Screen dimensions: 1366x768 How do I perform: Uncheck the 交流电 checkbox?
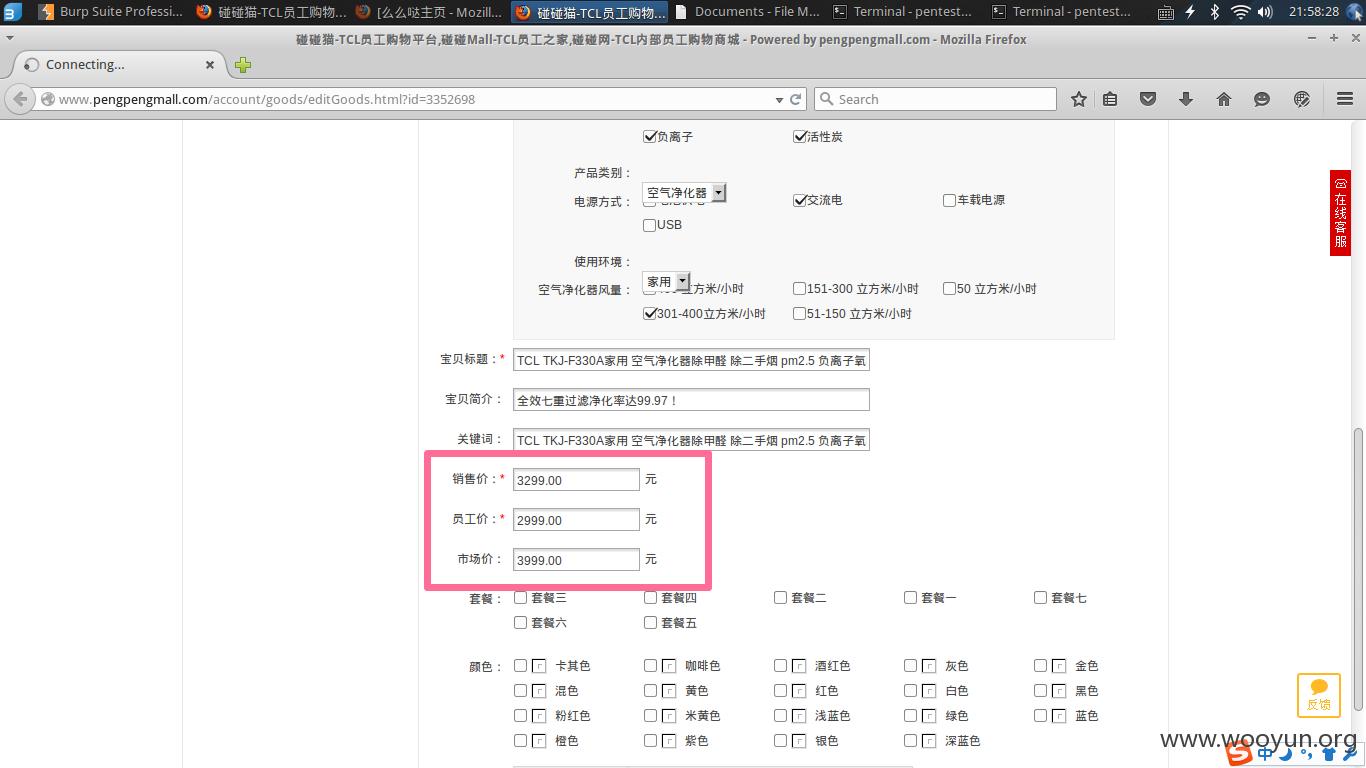coord(799,200)
